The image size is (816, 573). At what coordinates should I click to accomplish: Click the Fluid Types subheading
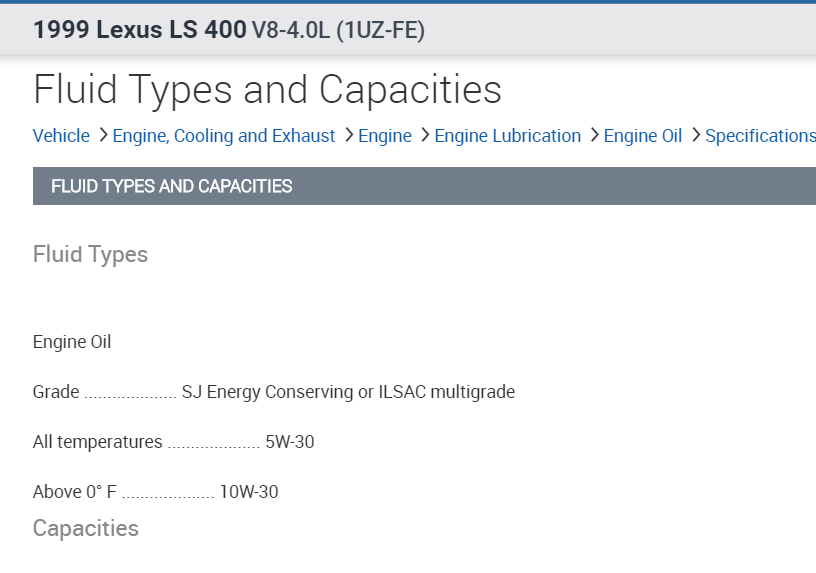tap(90, 255)
